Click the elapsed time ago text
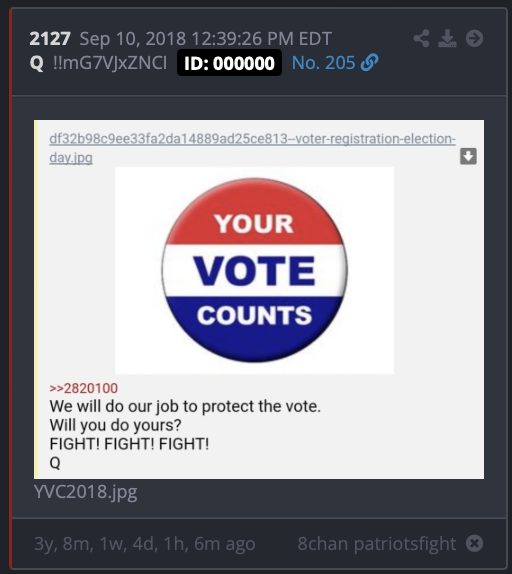512x574 pixels. (x=145, y=544)
